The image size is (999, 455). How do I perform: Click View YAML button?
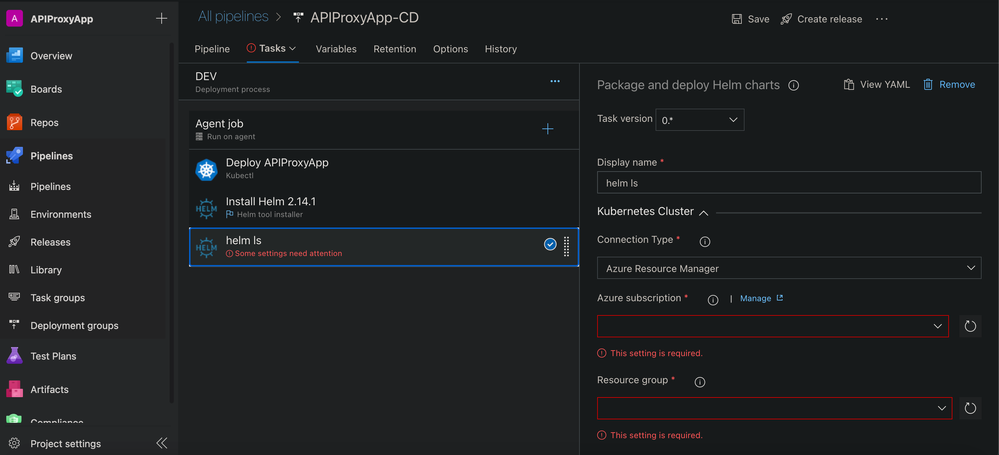tap(877, 85)
